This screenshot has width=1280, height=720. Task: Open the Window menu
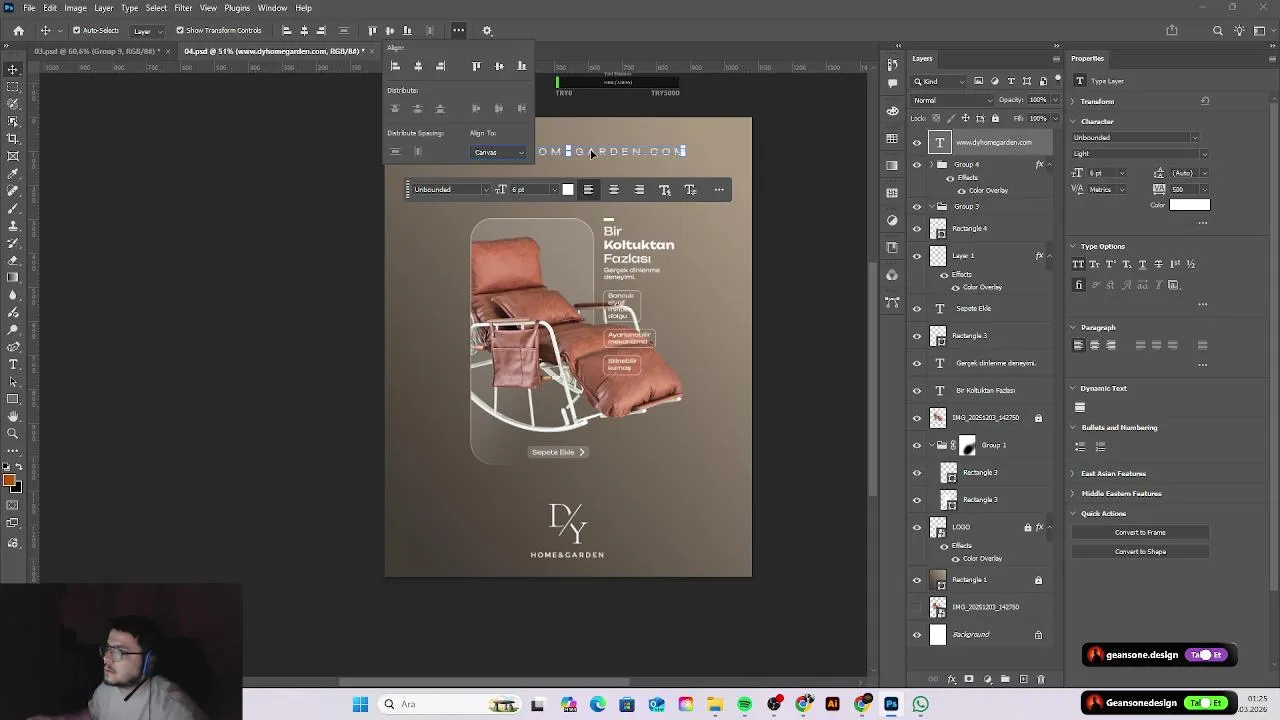(272, 8)
